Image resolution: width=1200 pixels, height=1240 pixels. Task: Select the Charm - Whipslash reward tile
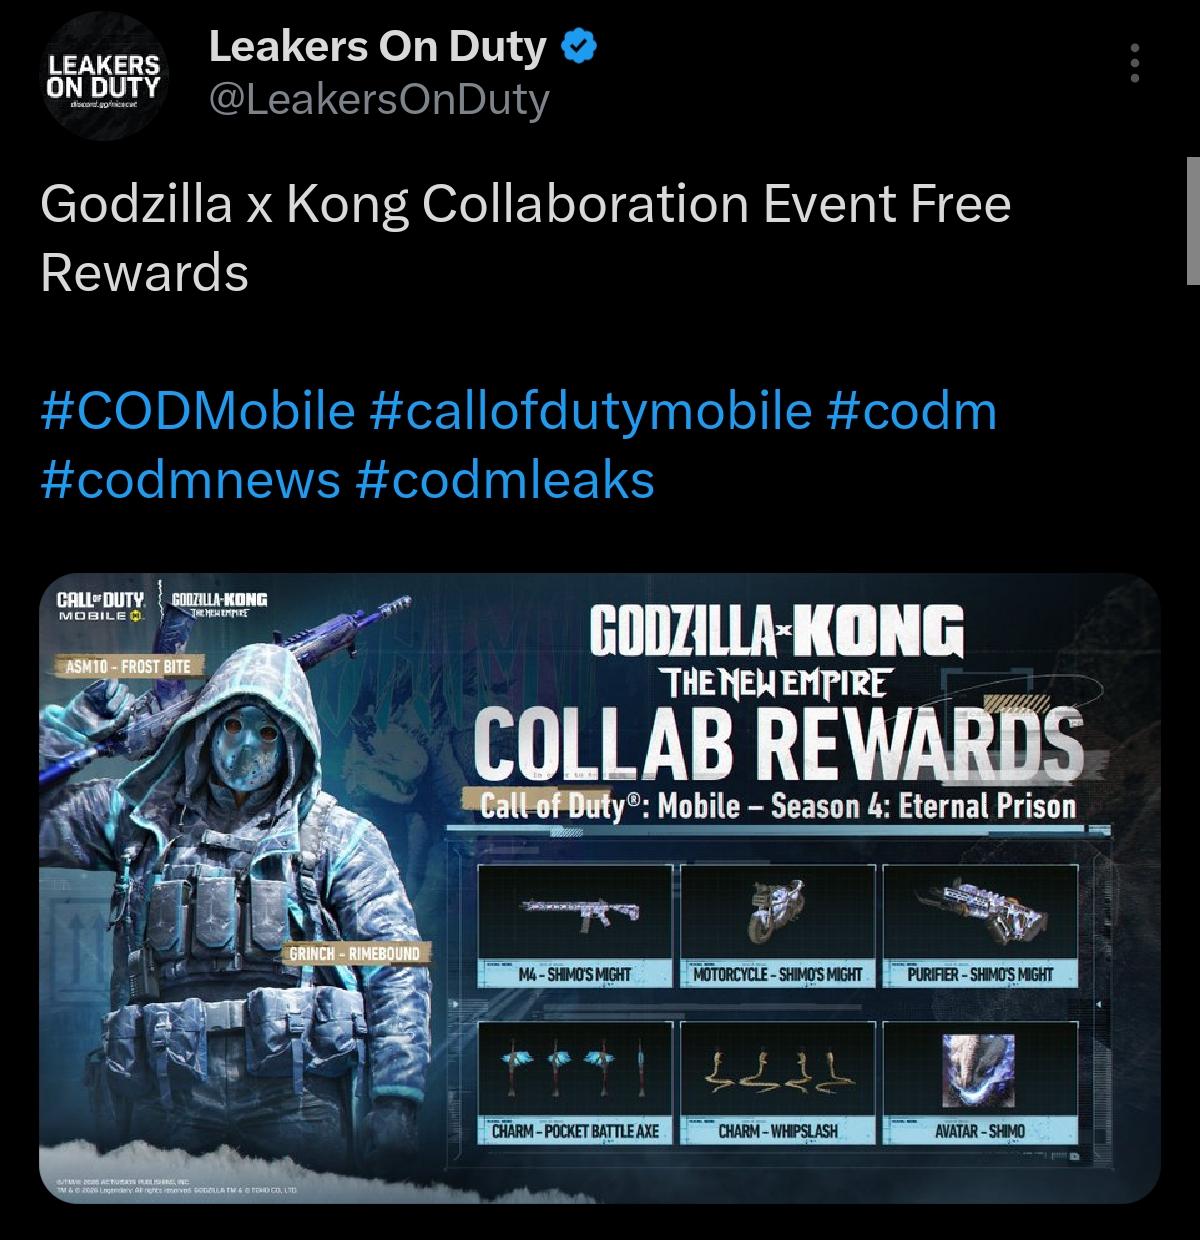pos(778,1082)
